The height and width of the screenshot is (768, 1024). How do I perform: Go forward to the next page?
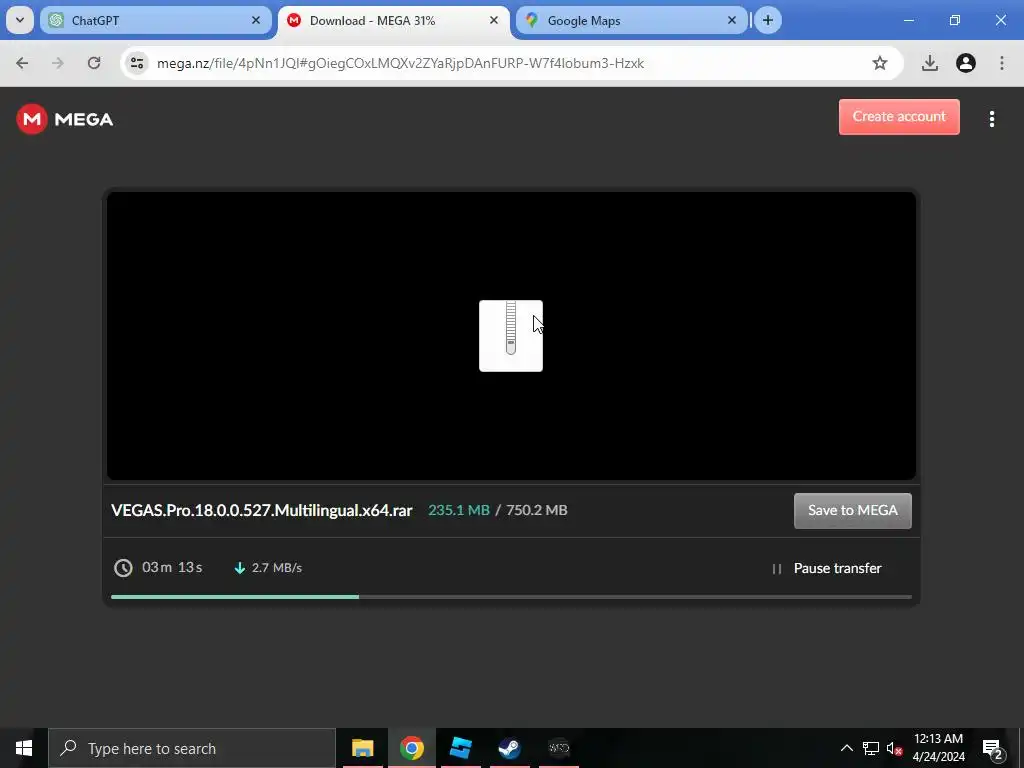pyautogui.click(x=57, y=63)
